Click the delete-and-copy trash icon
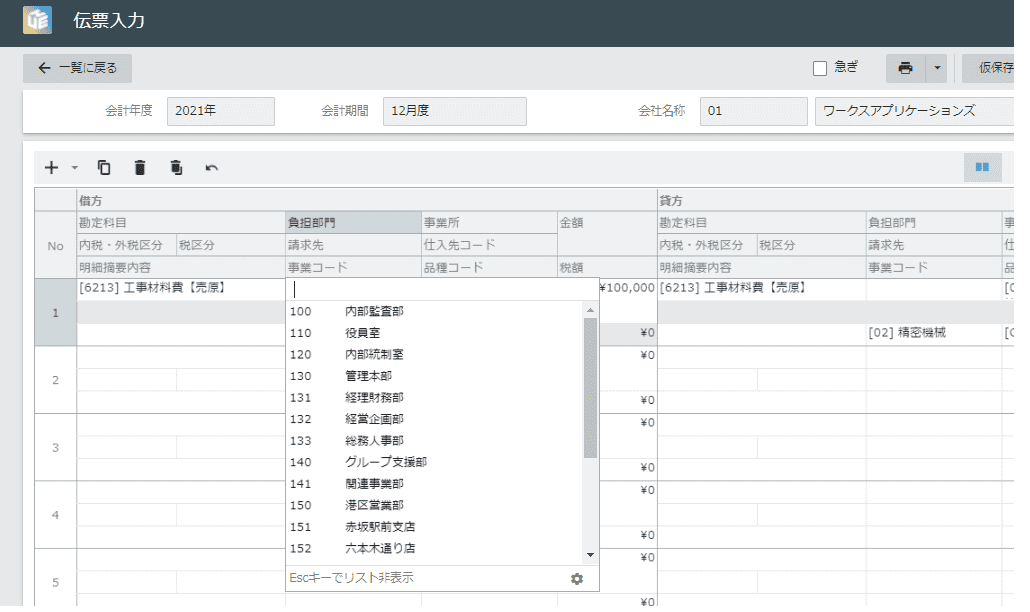This screenshot has height=612, width=1030. (175, 167)
